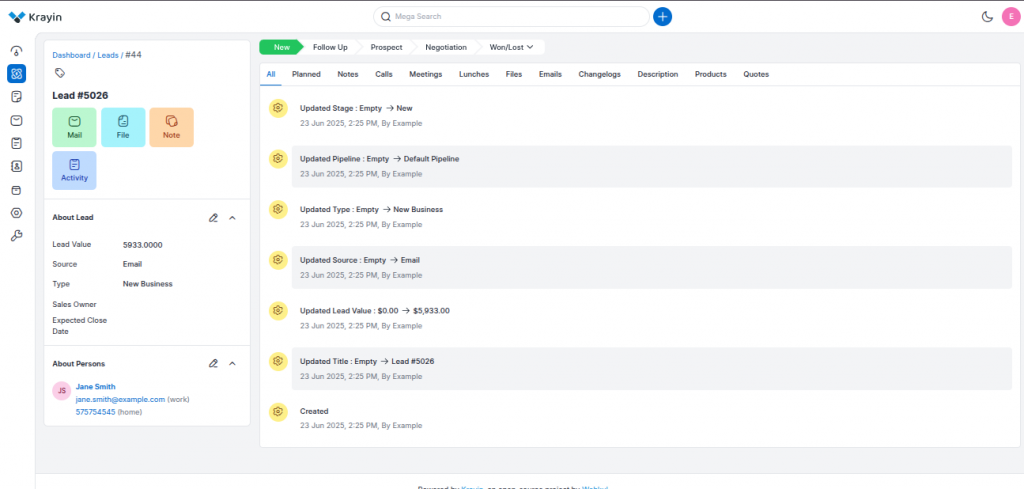Image resolution: width=1024 pixels, height=489 pixels.
Task: Click the blue plus quick-create button
Action: click(x=662, y=16)
